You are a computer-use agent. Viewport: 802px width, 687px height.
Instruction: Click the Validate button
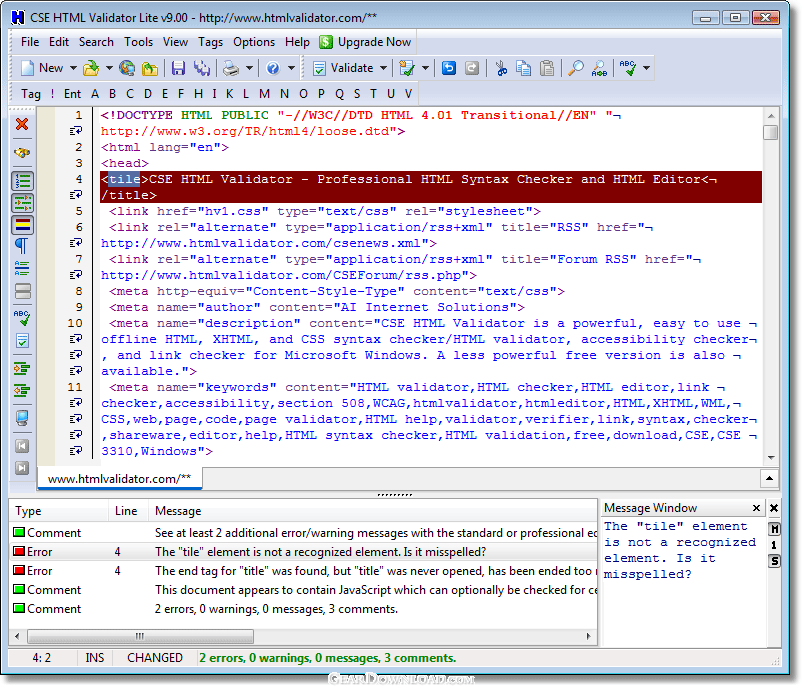(x=343, y=68)
